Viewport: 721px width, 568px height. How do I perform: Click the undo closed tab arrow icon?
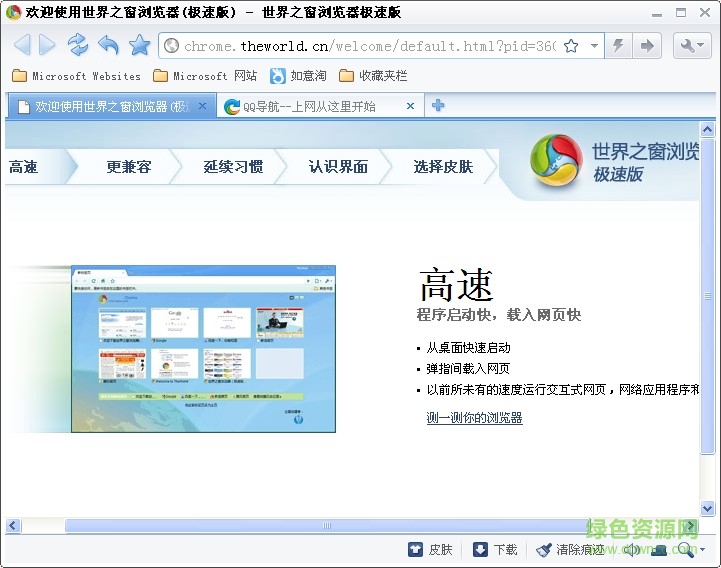click(x=108, y=45)
